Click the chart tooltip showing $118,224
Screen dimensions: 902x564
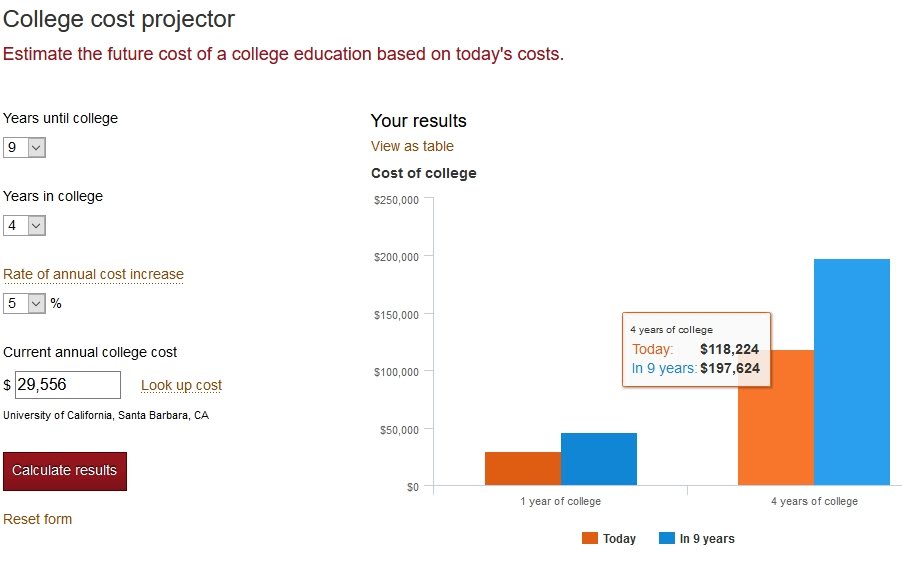pyautogui.click(x=696, y=349)
